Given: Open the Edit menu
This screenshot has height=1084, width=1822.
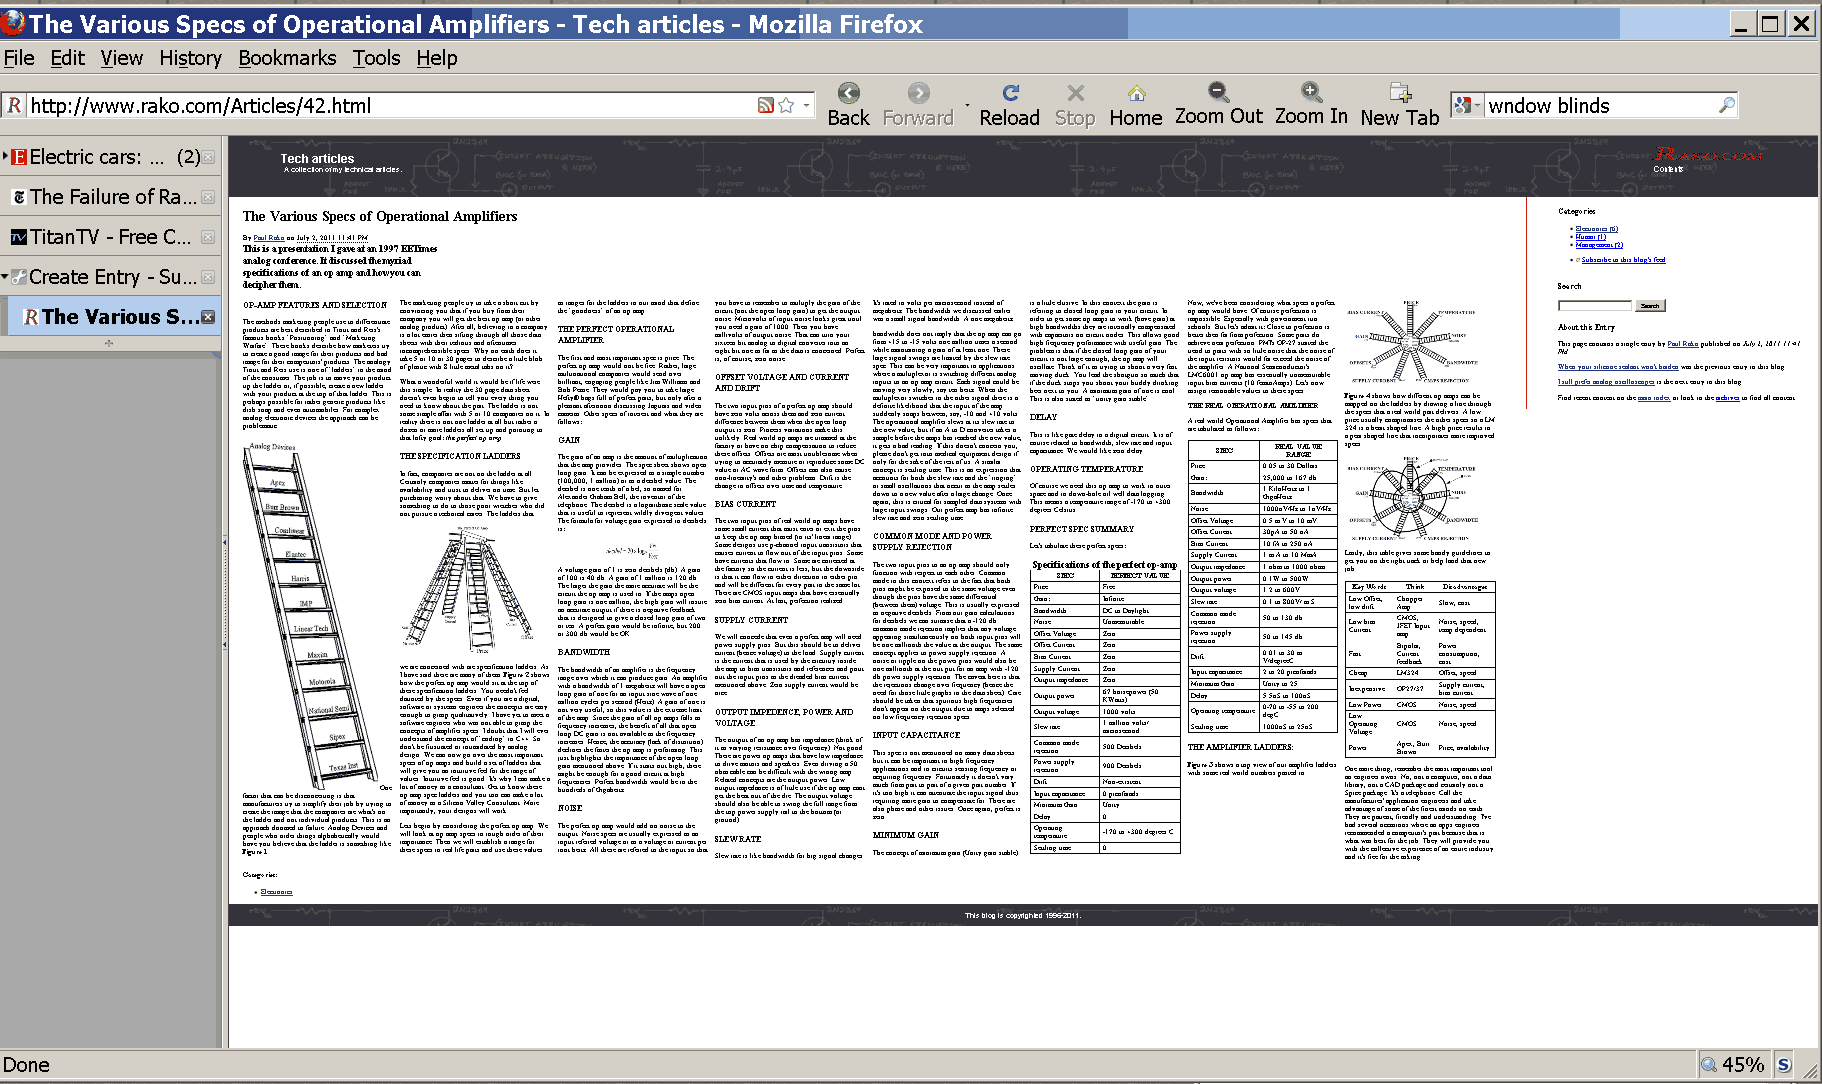Looking at the screenshot, I should tap(68, 58).
